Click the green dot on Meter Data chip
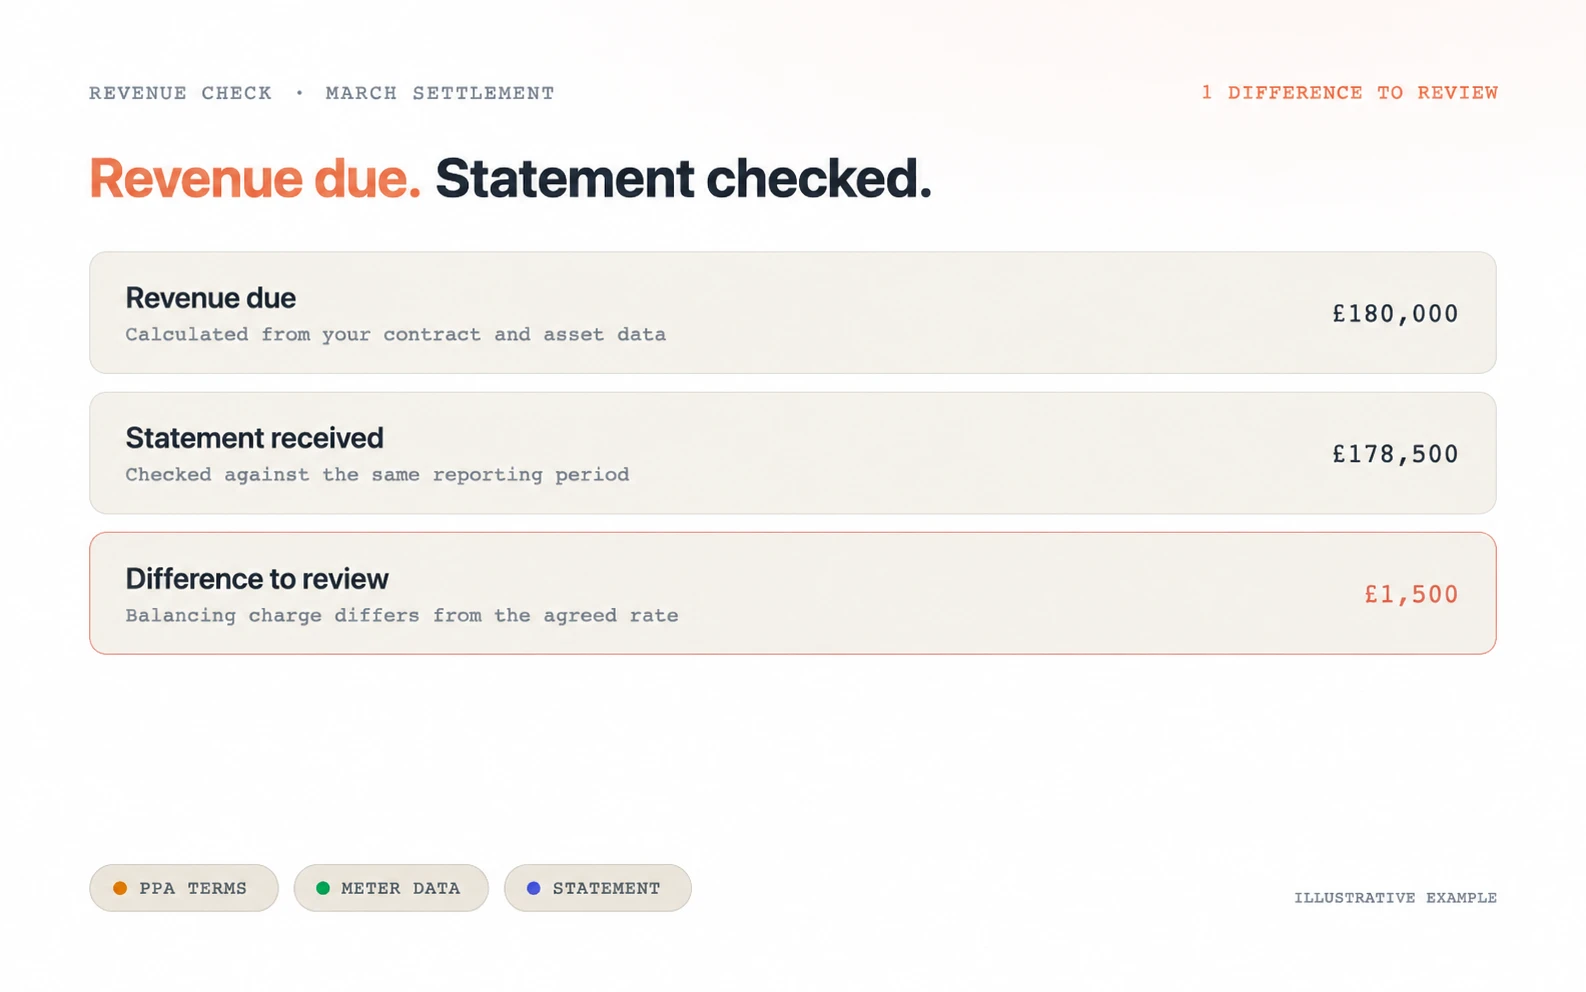Image resolution: width=1586 pixels, height=992 pixels. pos(323,888)
